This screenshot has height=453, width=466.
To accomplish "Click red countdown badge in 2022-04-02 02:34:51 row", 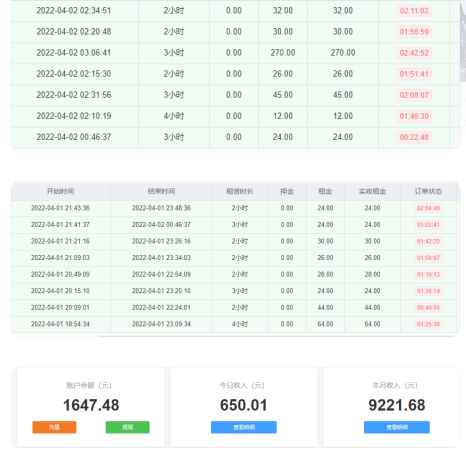I will (x=414, y=11).
